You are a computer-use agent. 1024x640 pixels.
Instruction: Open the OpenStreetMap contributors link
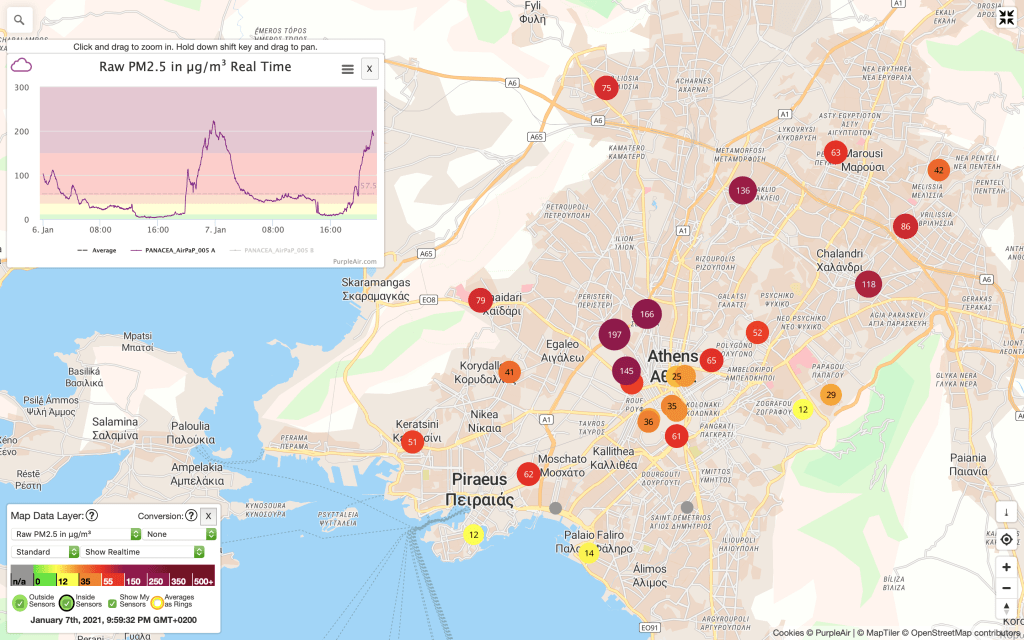(x=967, y=633)
